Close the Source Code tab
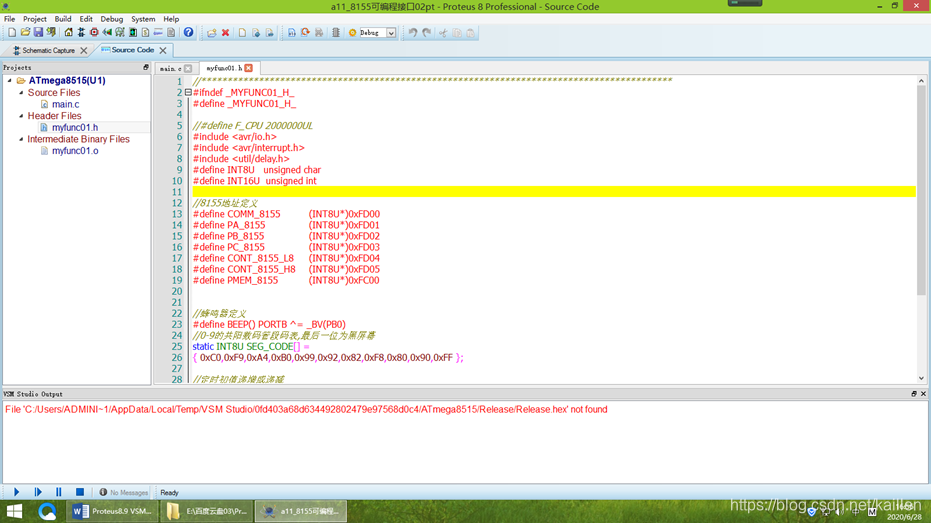 tap(163, 50)
